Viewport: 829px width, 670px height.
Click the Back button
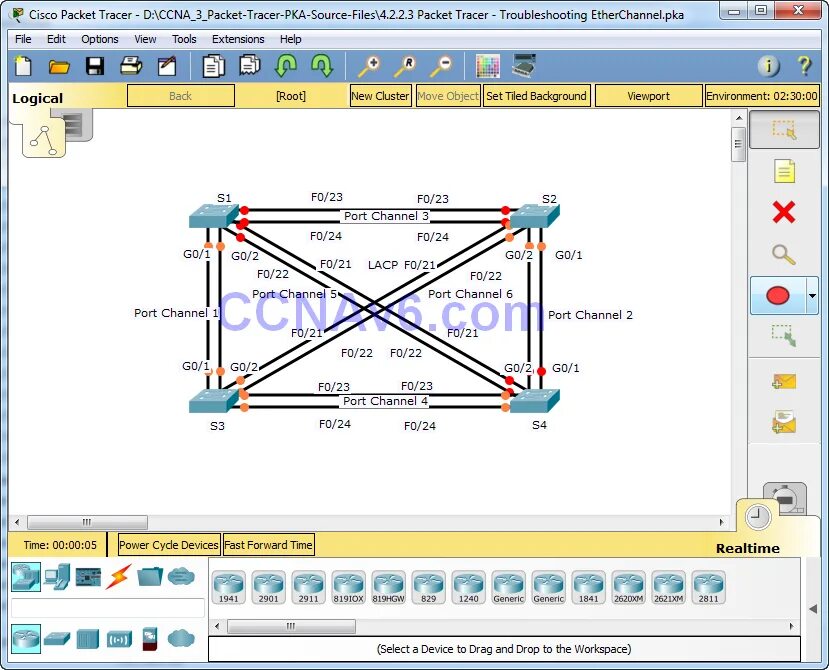(181, 96)
